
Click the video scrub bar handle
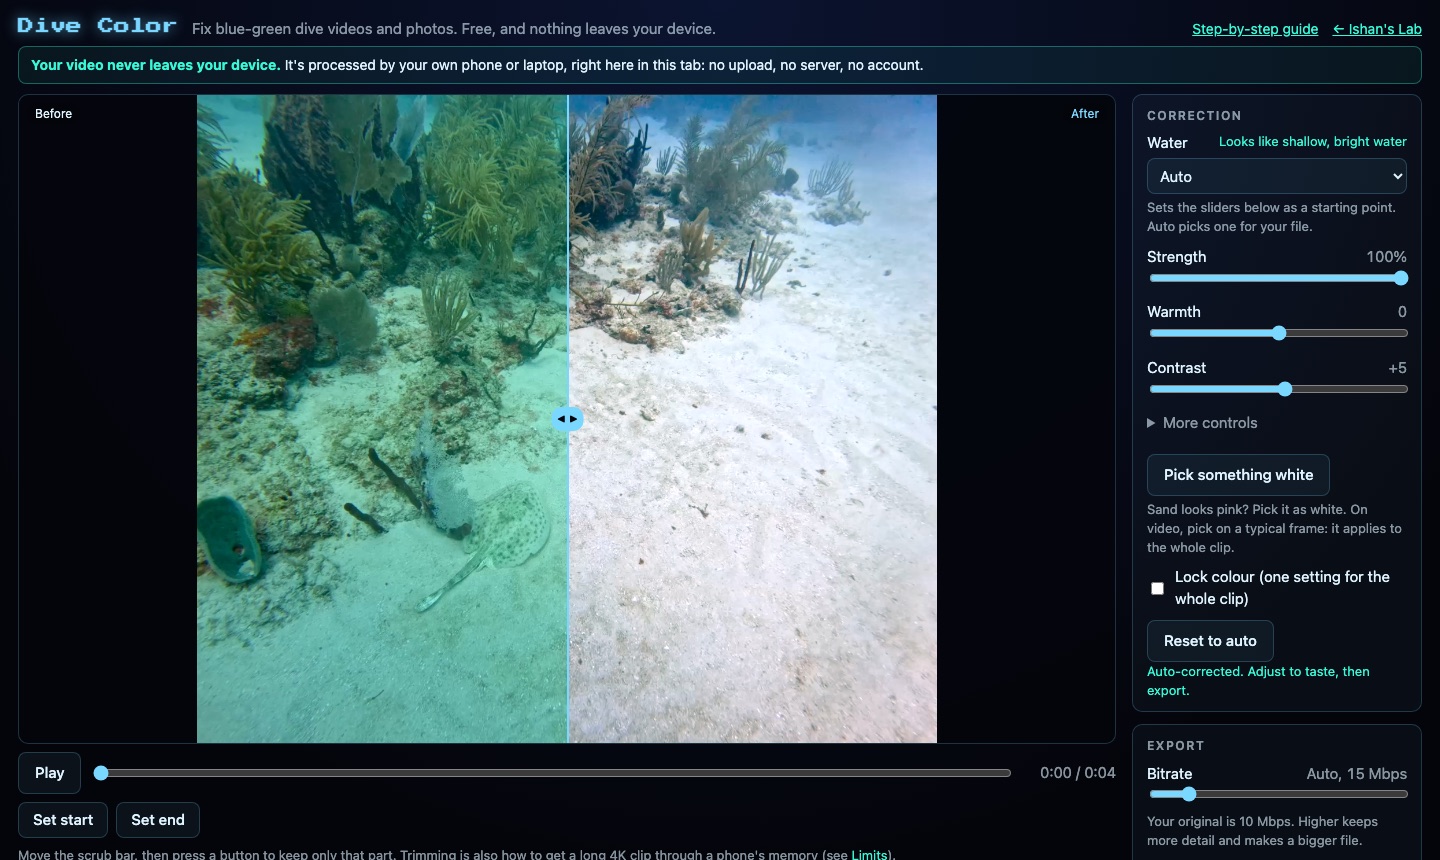coord(101,773)
